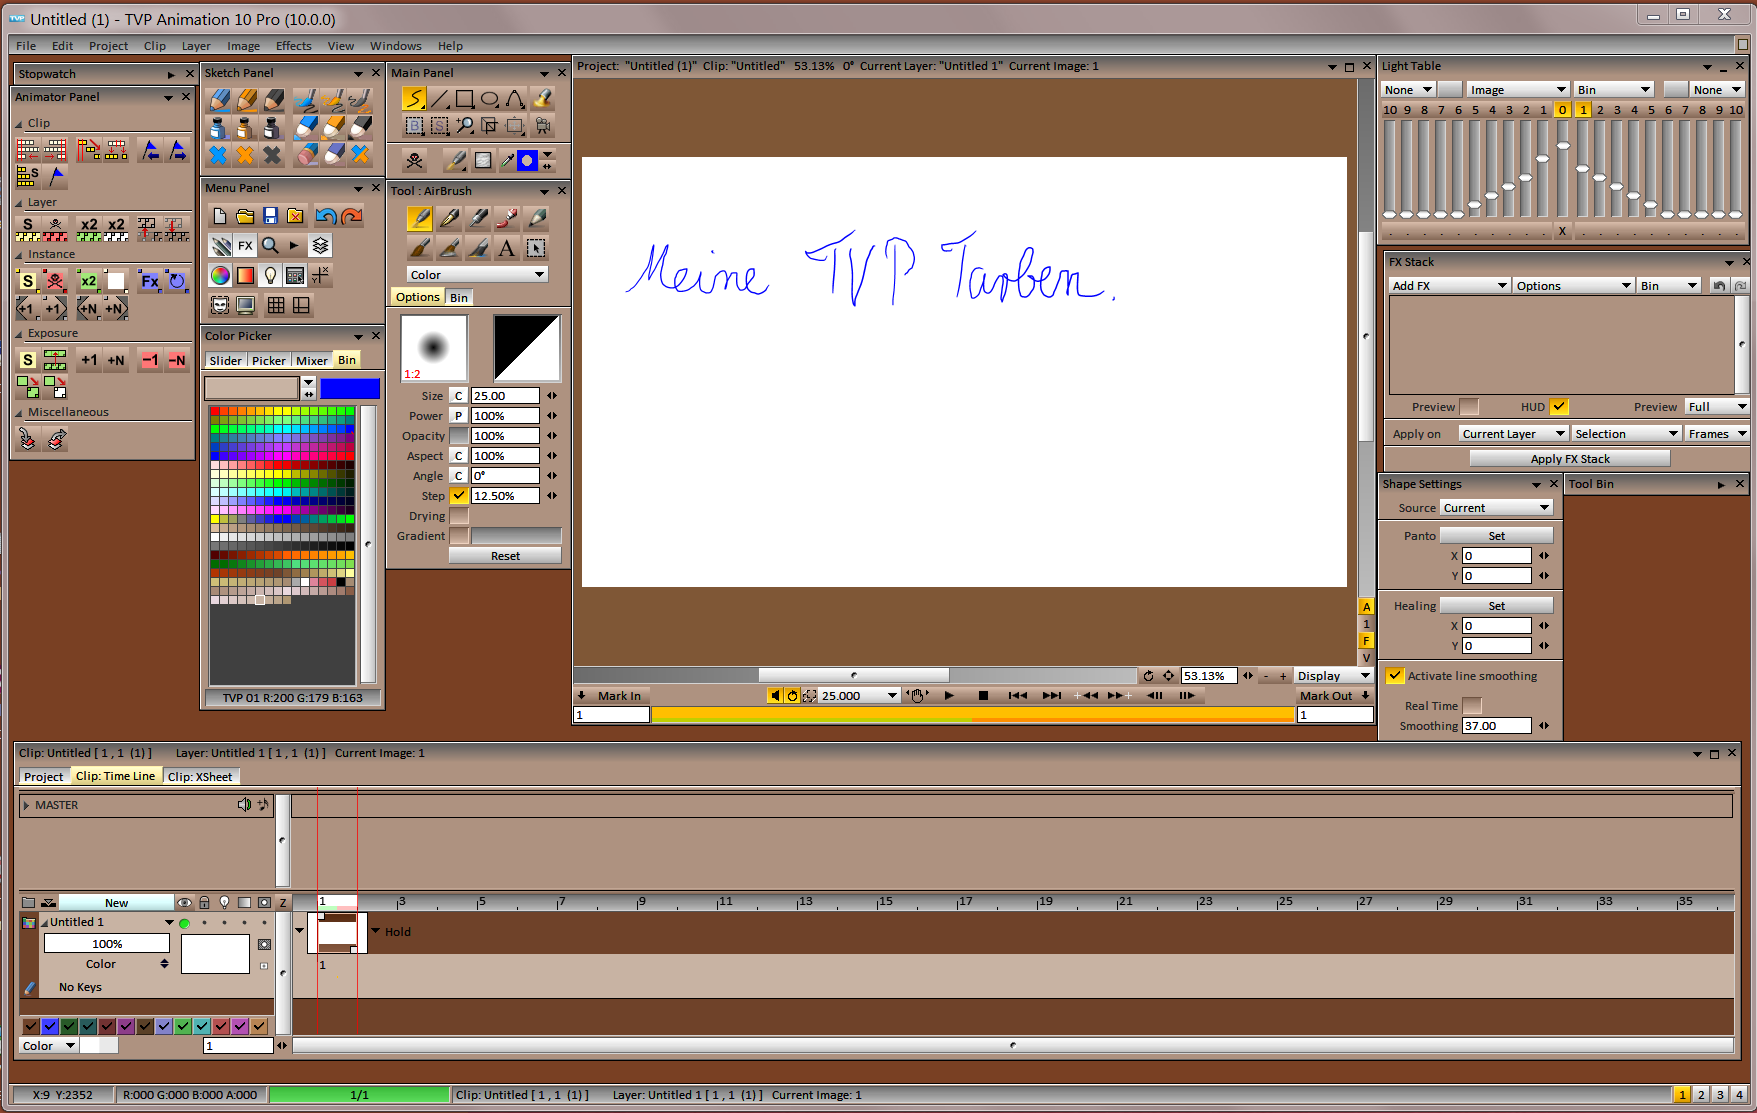
Task: Select the orange ink bottle in Sketch Panel
Action: tap(245, 127)
